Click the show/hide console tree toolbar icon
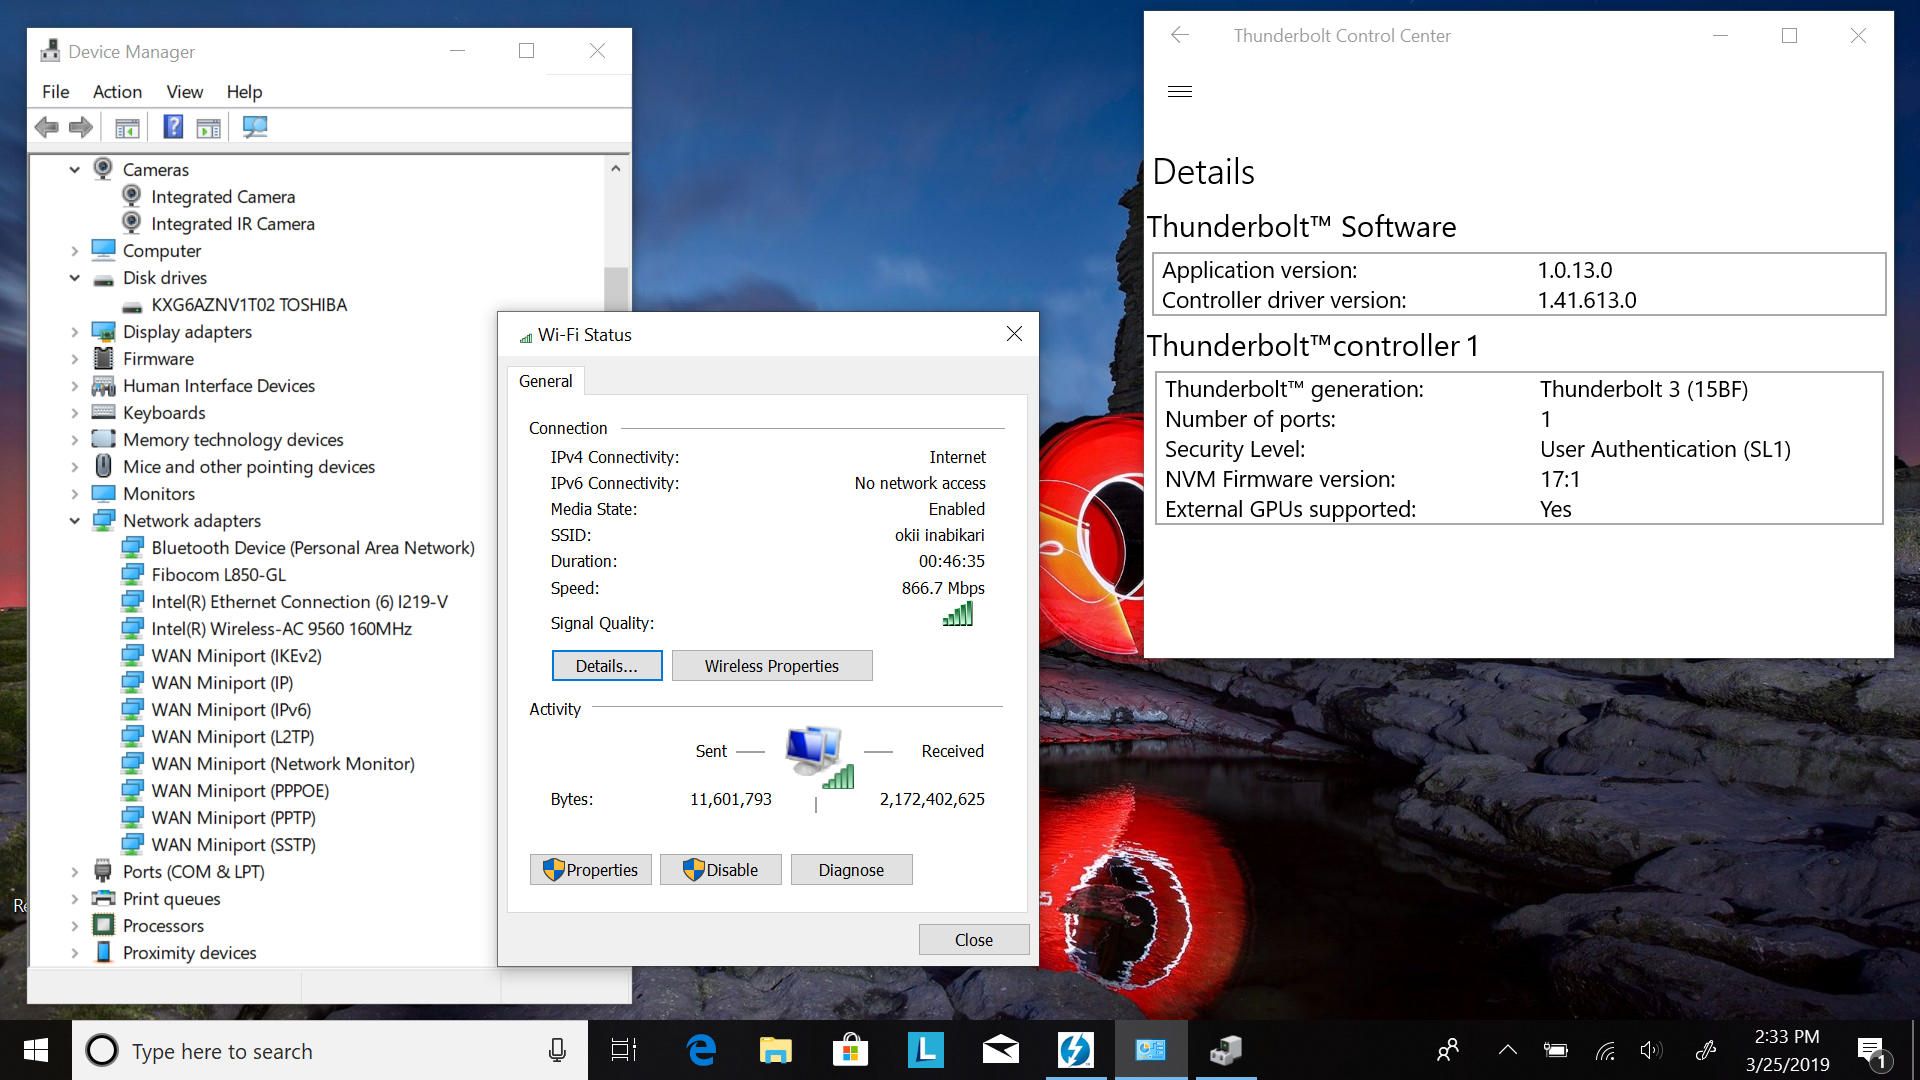The height and width of the screenshot is (1080, 1920). [x=127, y=127]
